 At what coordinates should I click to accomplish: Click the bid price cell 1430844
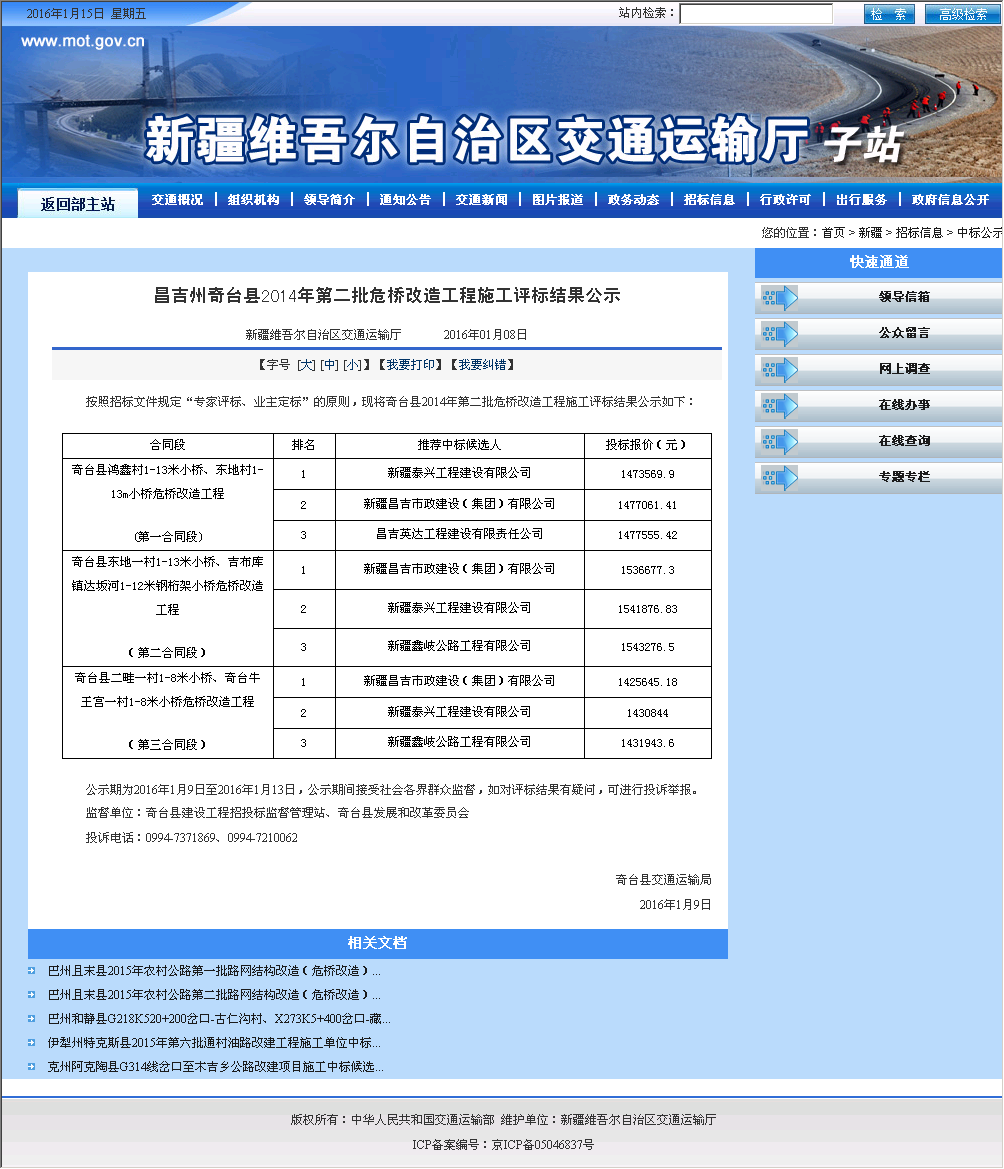[x=648, y=713]
